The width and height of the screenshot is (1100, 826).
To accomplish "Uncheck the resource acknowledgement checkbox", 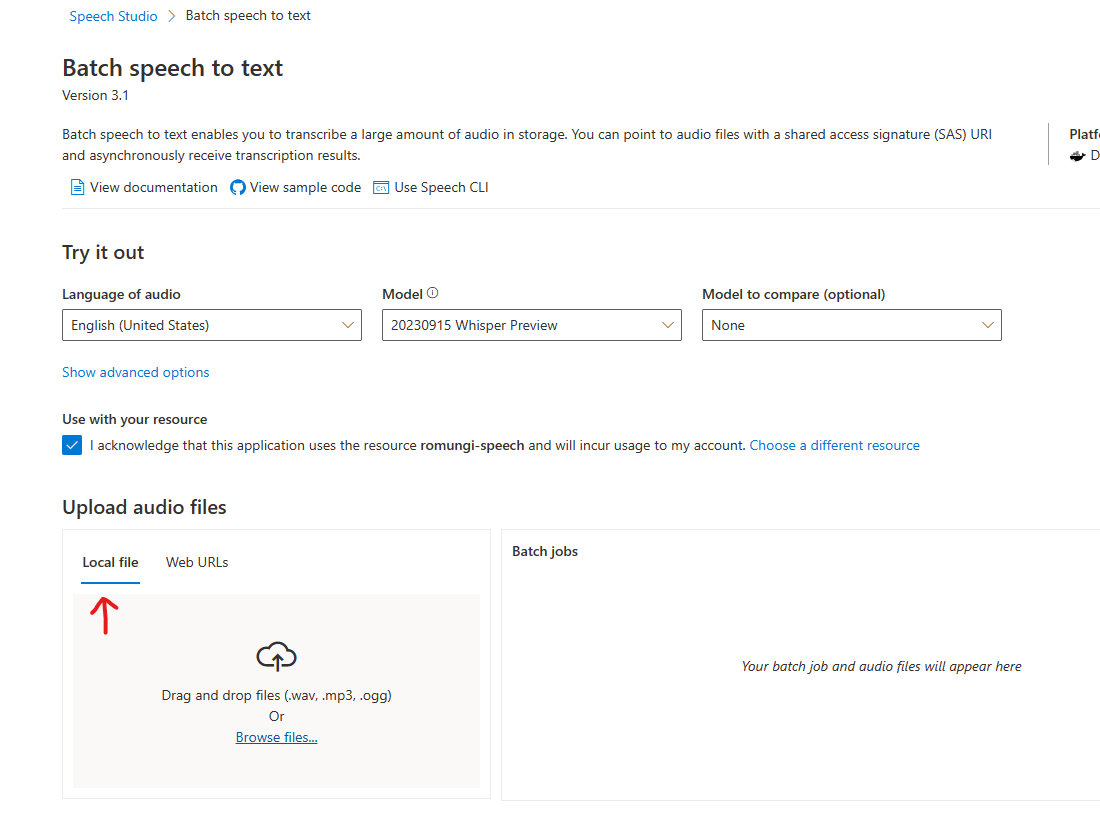I will [72, 446].
